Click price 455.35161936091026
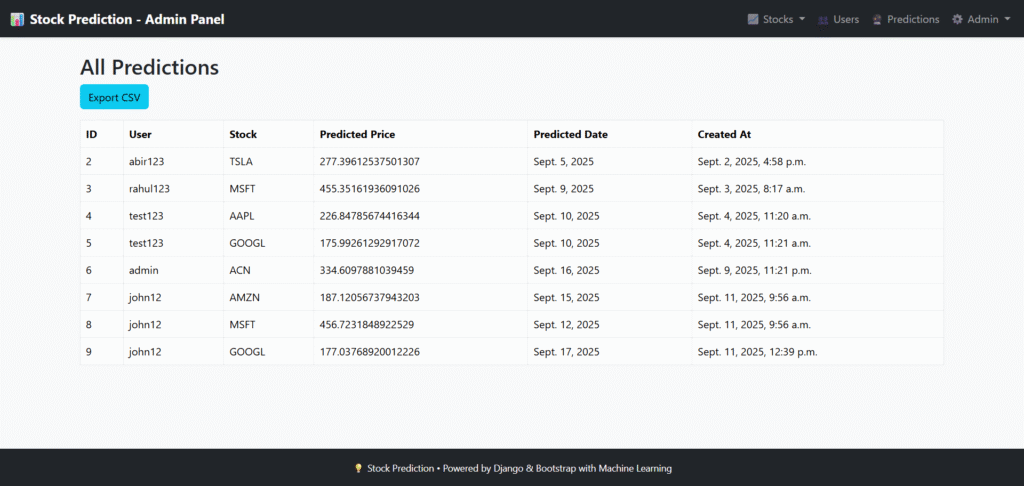 [x=370, y=189]
